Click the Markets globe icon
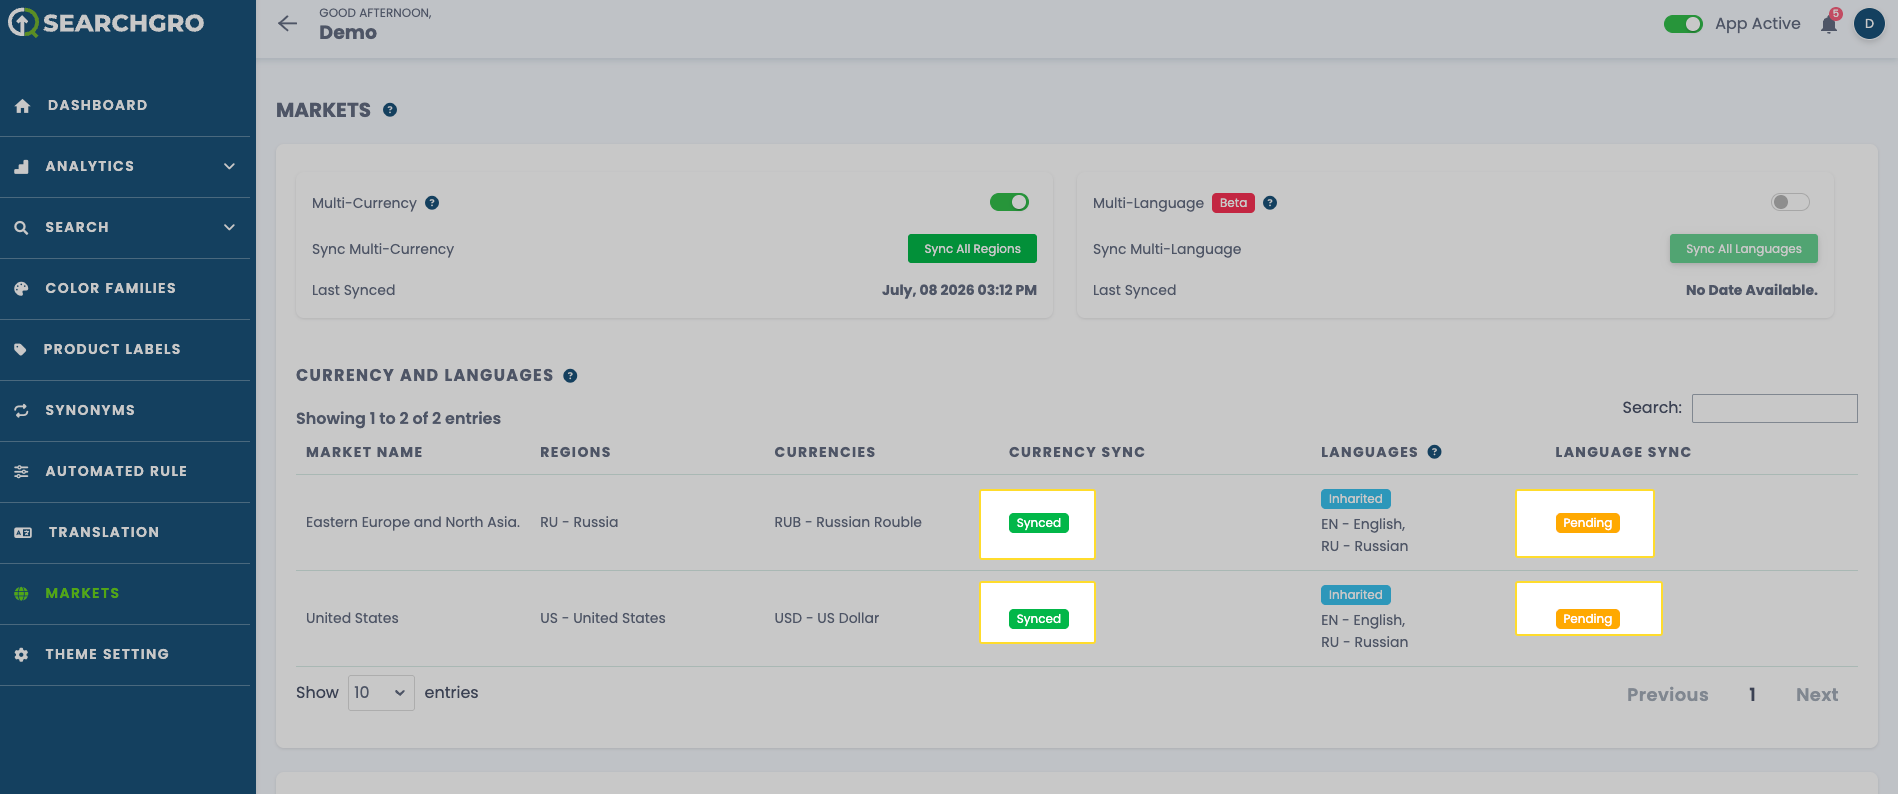The image size is (1898, 794). pyautogui.click(x=21, y=594)
